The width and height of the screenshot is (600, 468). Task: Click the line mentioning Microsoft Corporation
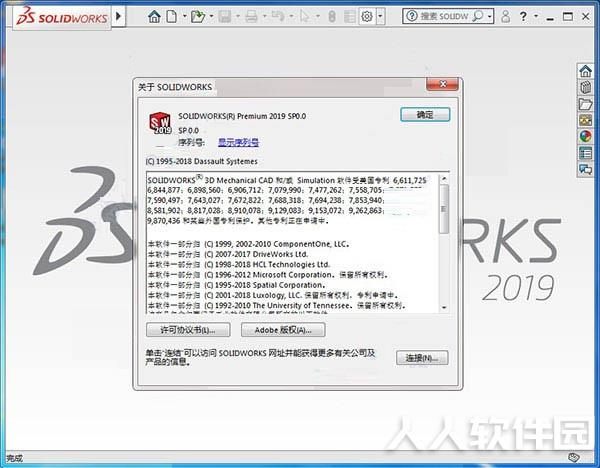pyautogui.click(x=268, y=275)
